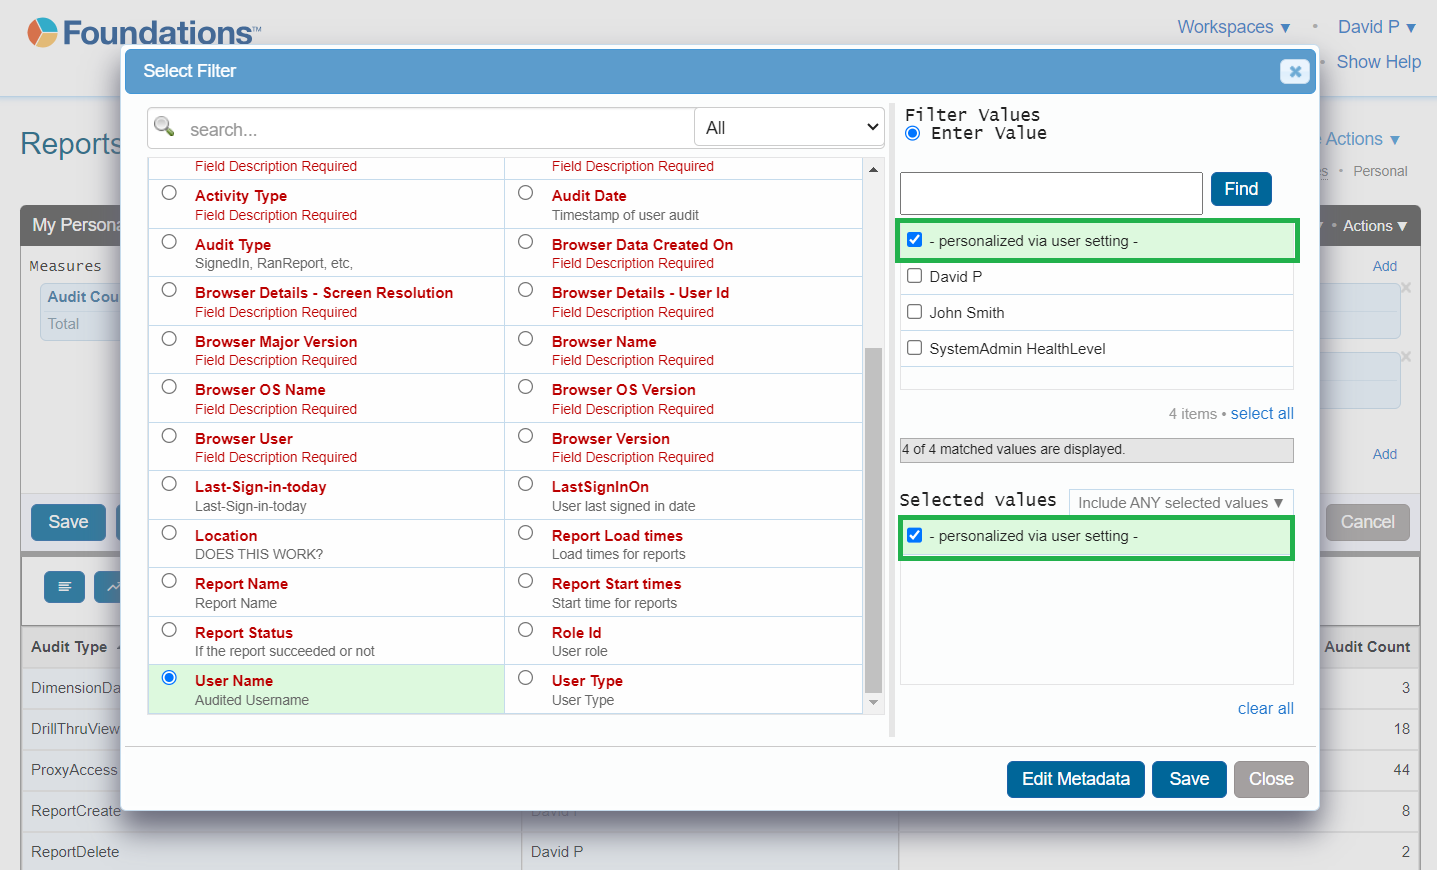Check the David P filter value

914,276
